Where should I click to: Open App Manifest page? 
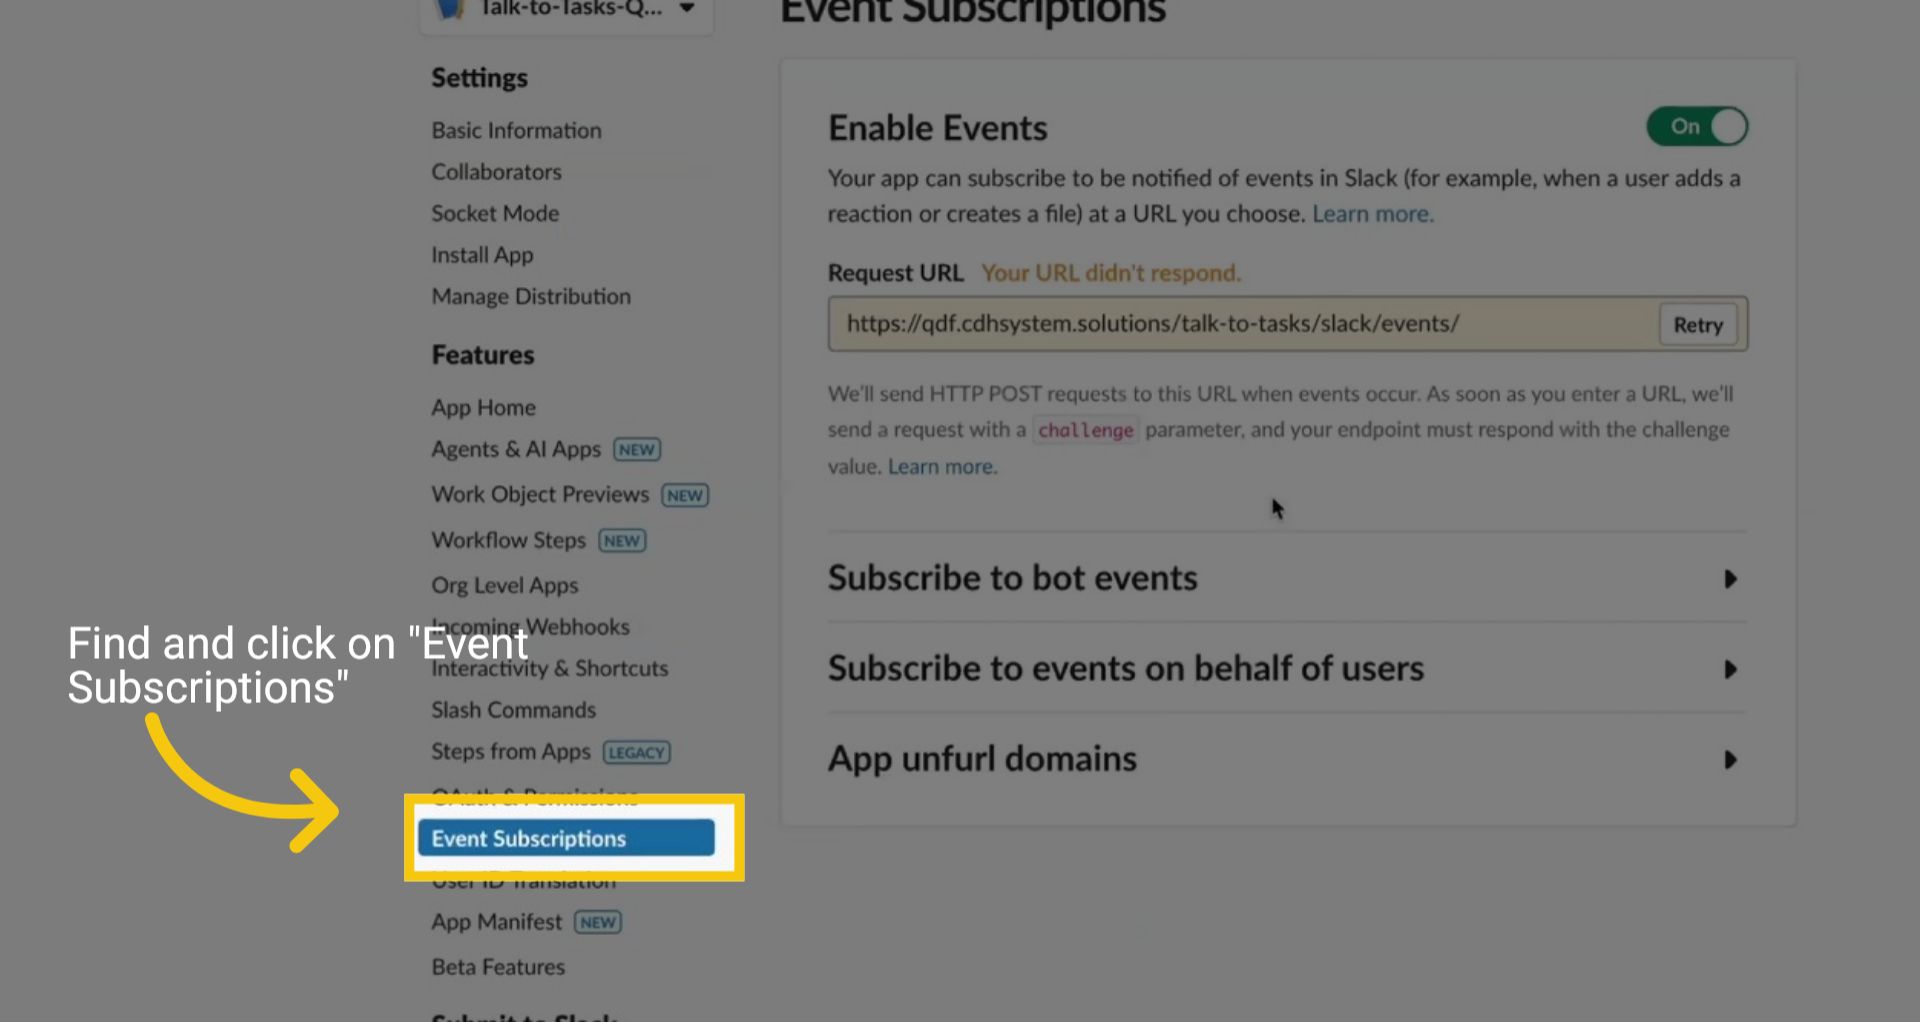click(x=496, y=922)
